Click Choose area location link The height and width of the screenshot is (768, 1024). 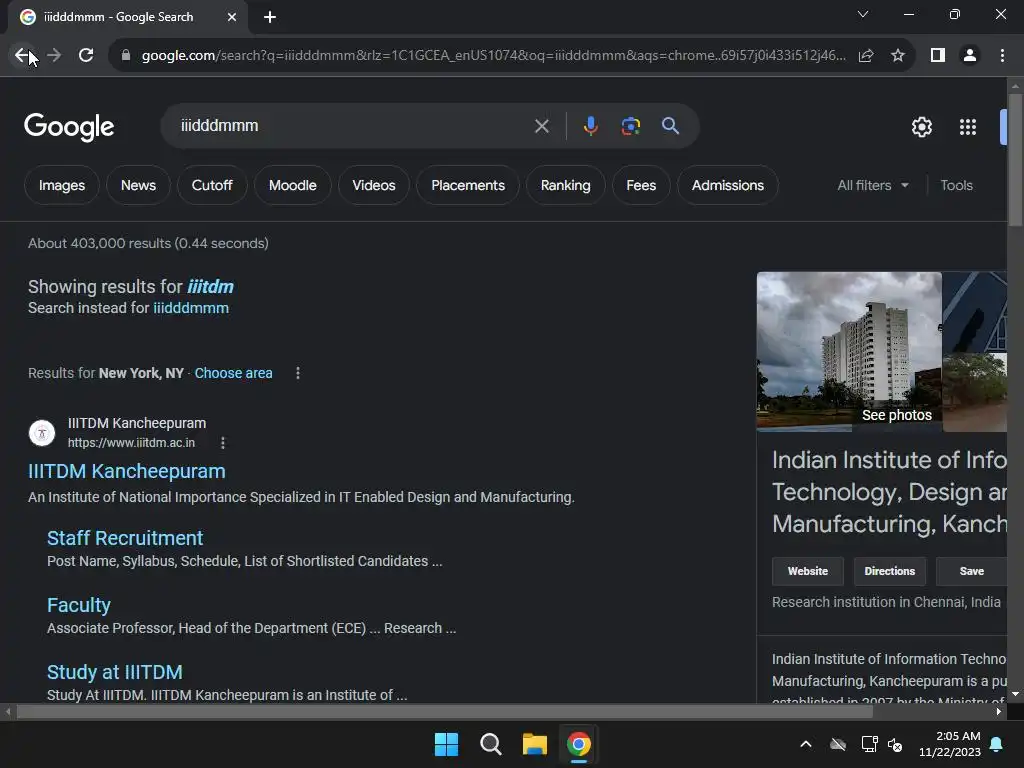pyautogui.click(x=233, y=373)
